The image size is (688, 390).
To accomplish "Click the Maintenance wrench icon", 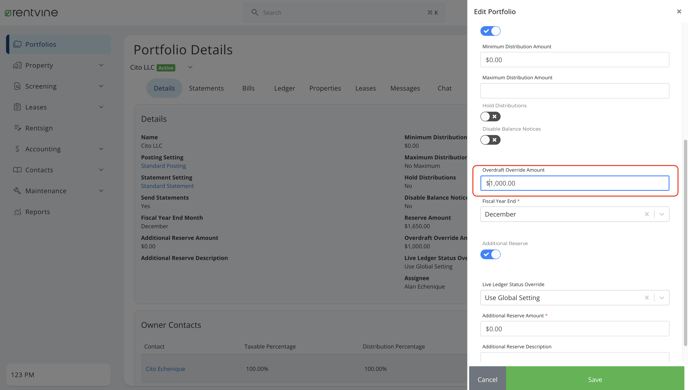I will (18, 191).
